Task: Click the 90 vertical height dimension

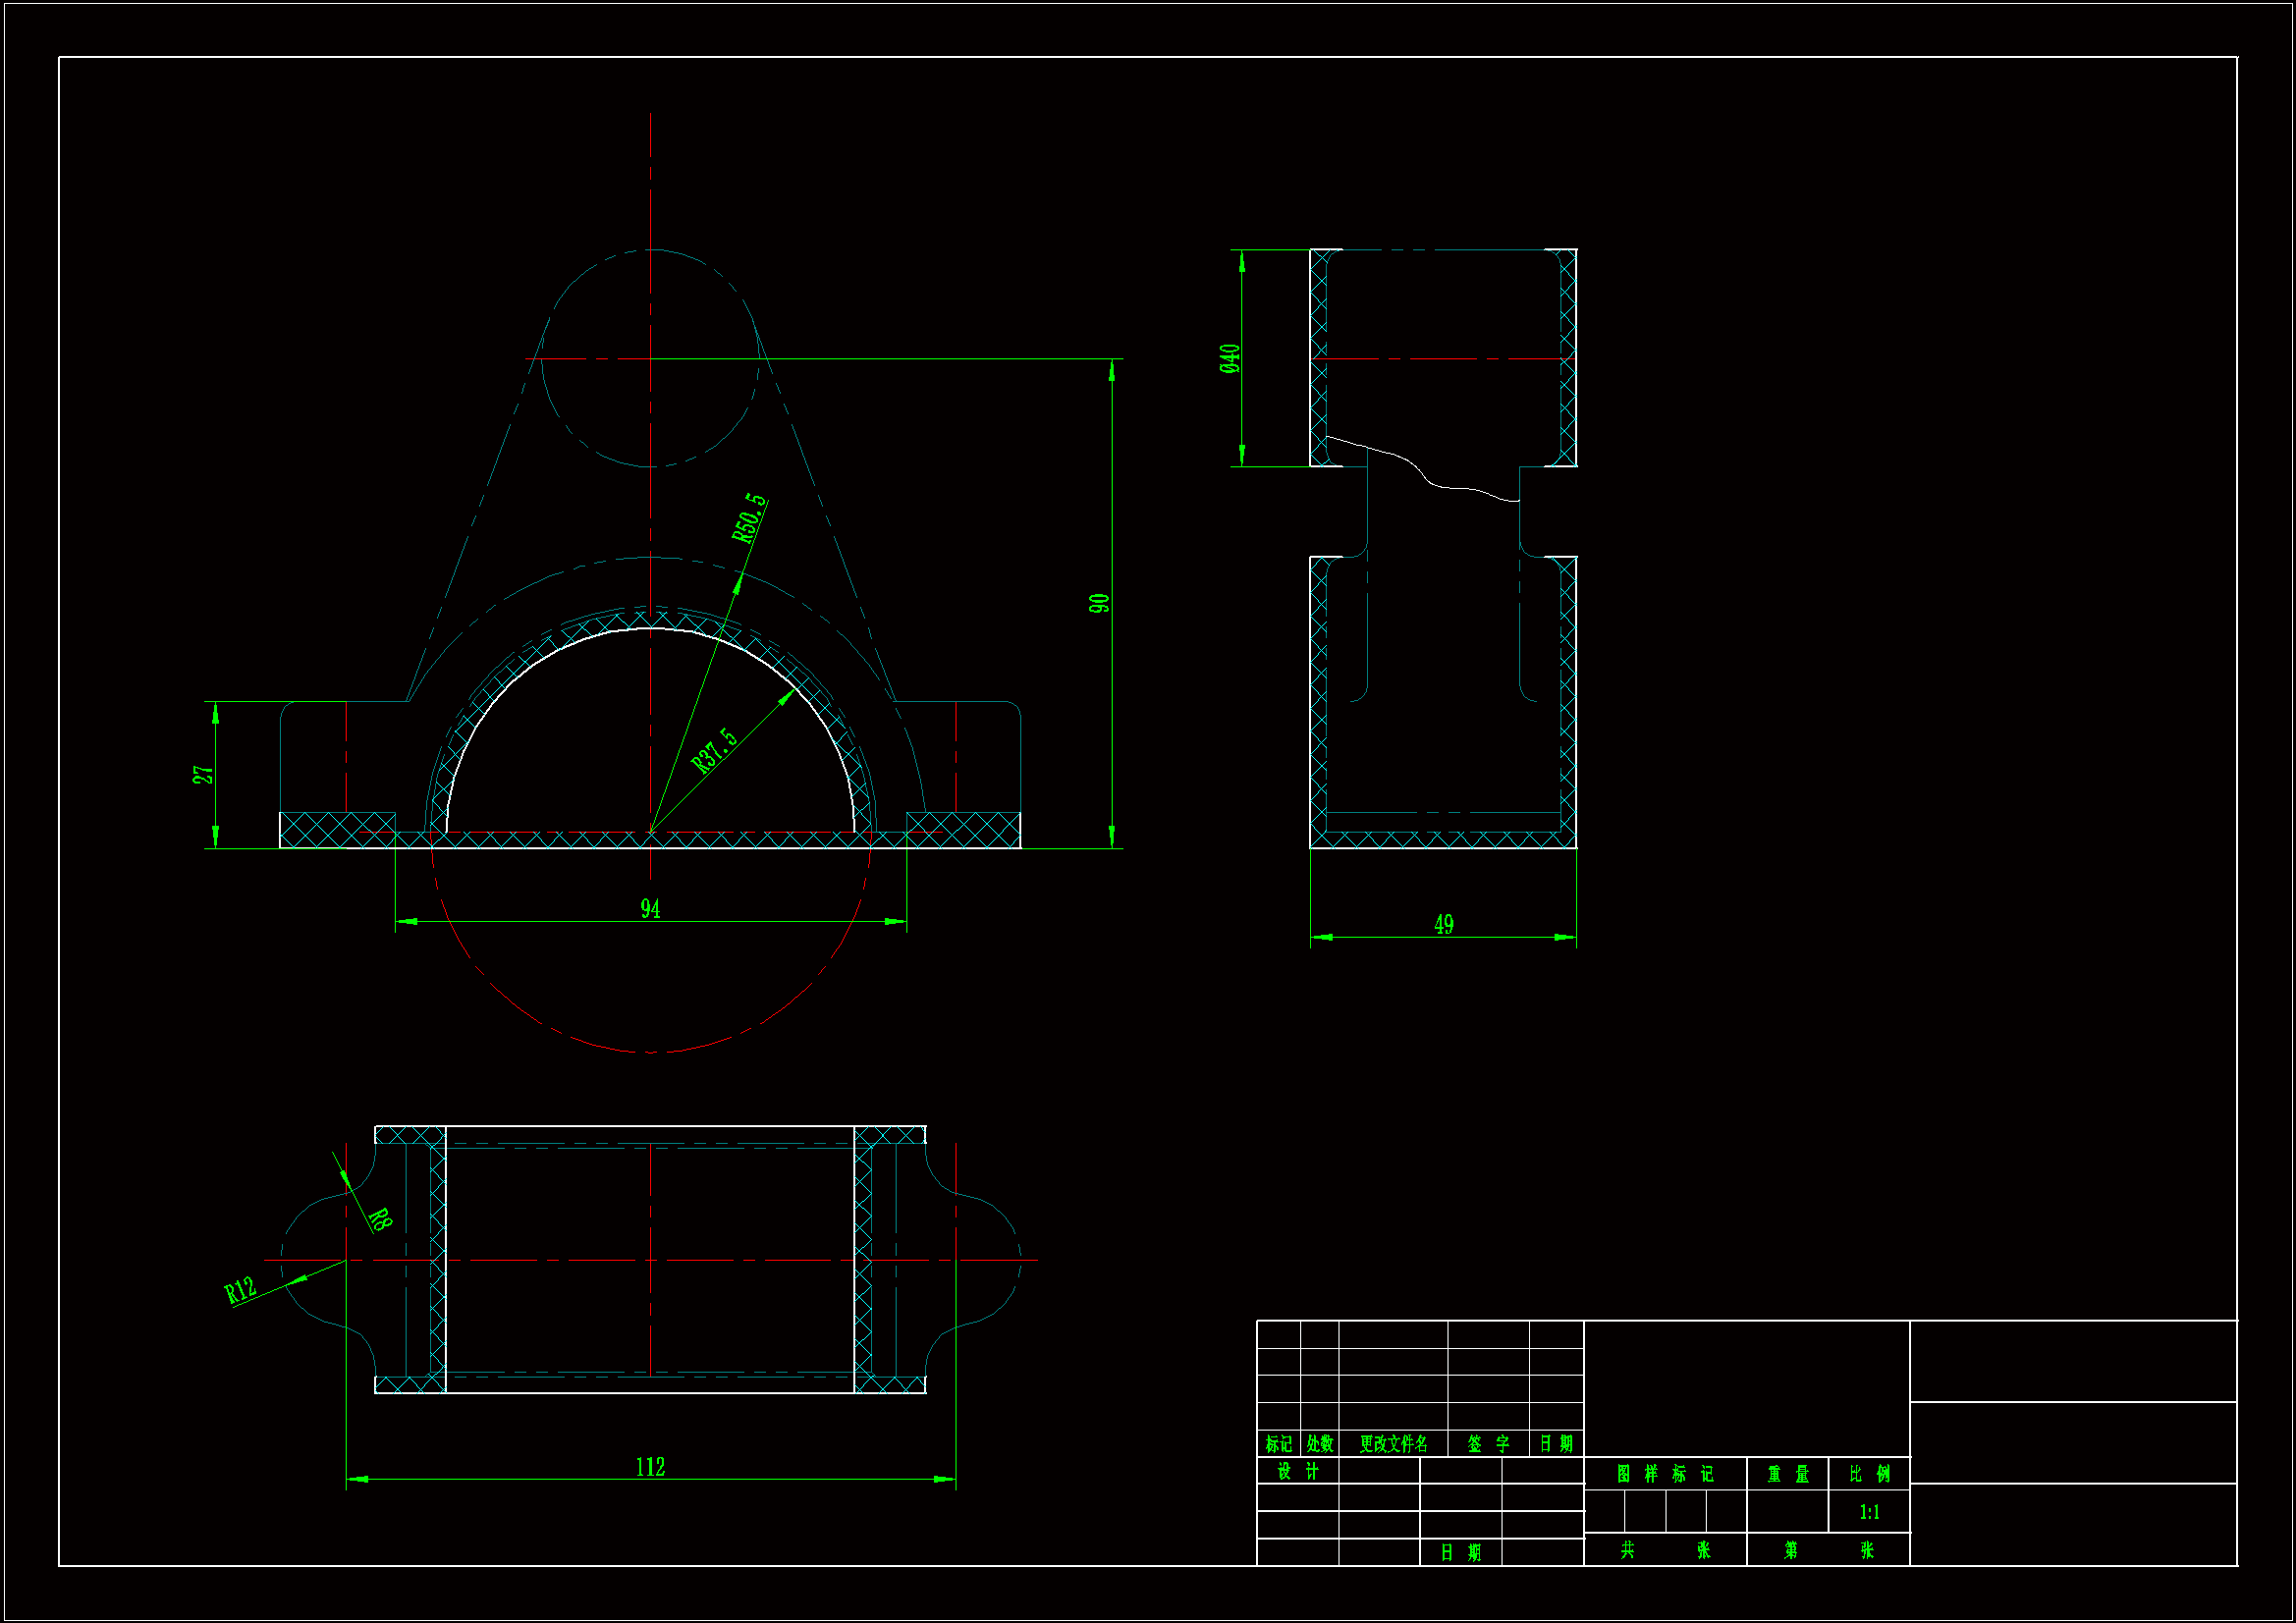Action: [x=1099, y=603]
